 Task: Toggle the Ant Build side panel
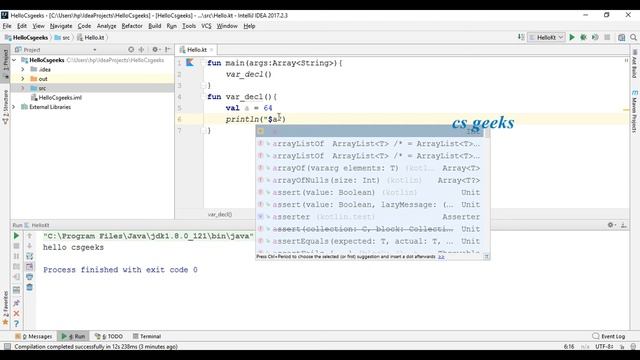point(635,63)
